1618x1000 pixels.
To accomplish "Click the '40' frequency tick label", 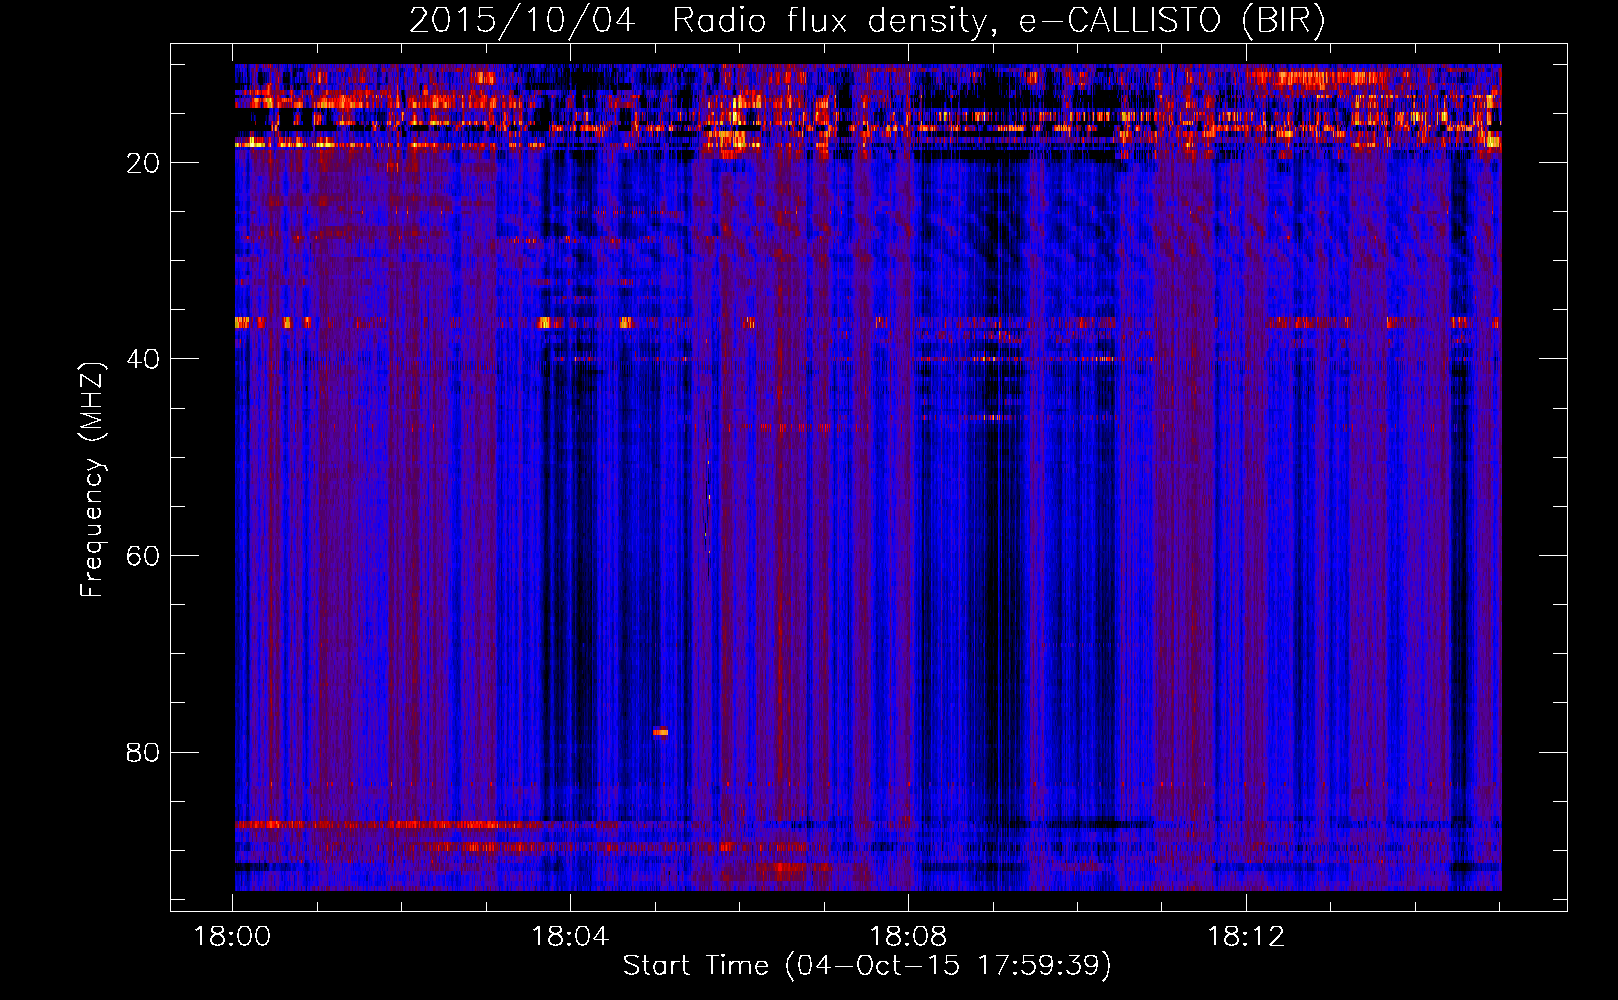I will [x=143, y=359].
